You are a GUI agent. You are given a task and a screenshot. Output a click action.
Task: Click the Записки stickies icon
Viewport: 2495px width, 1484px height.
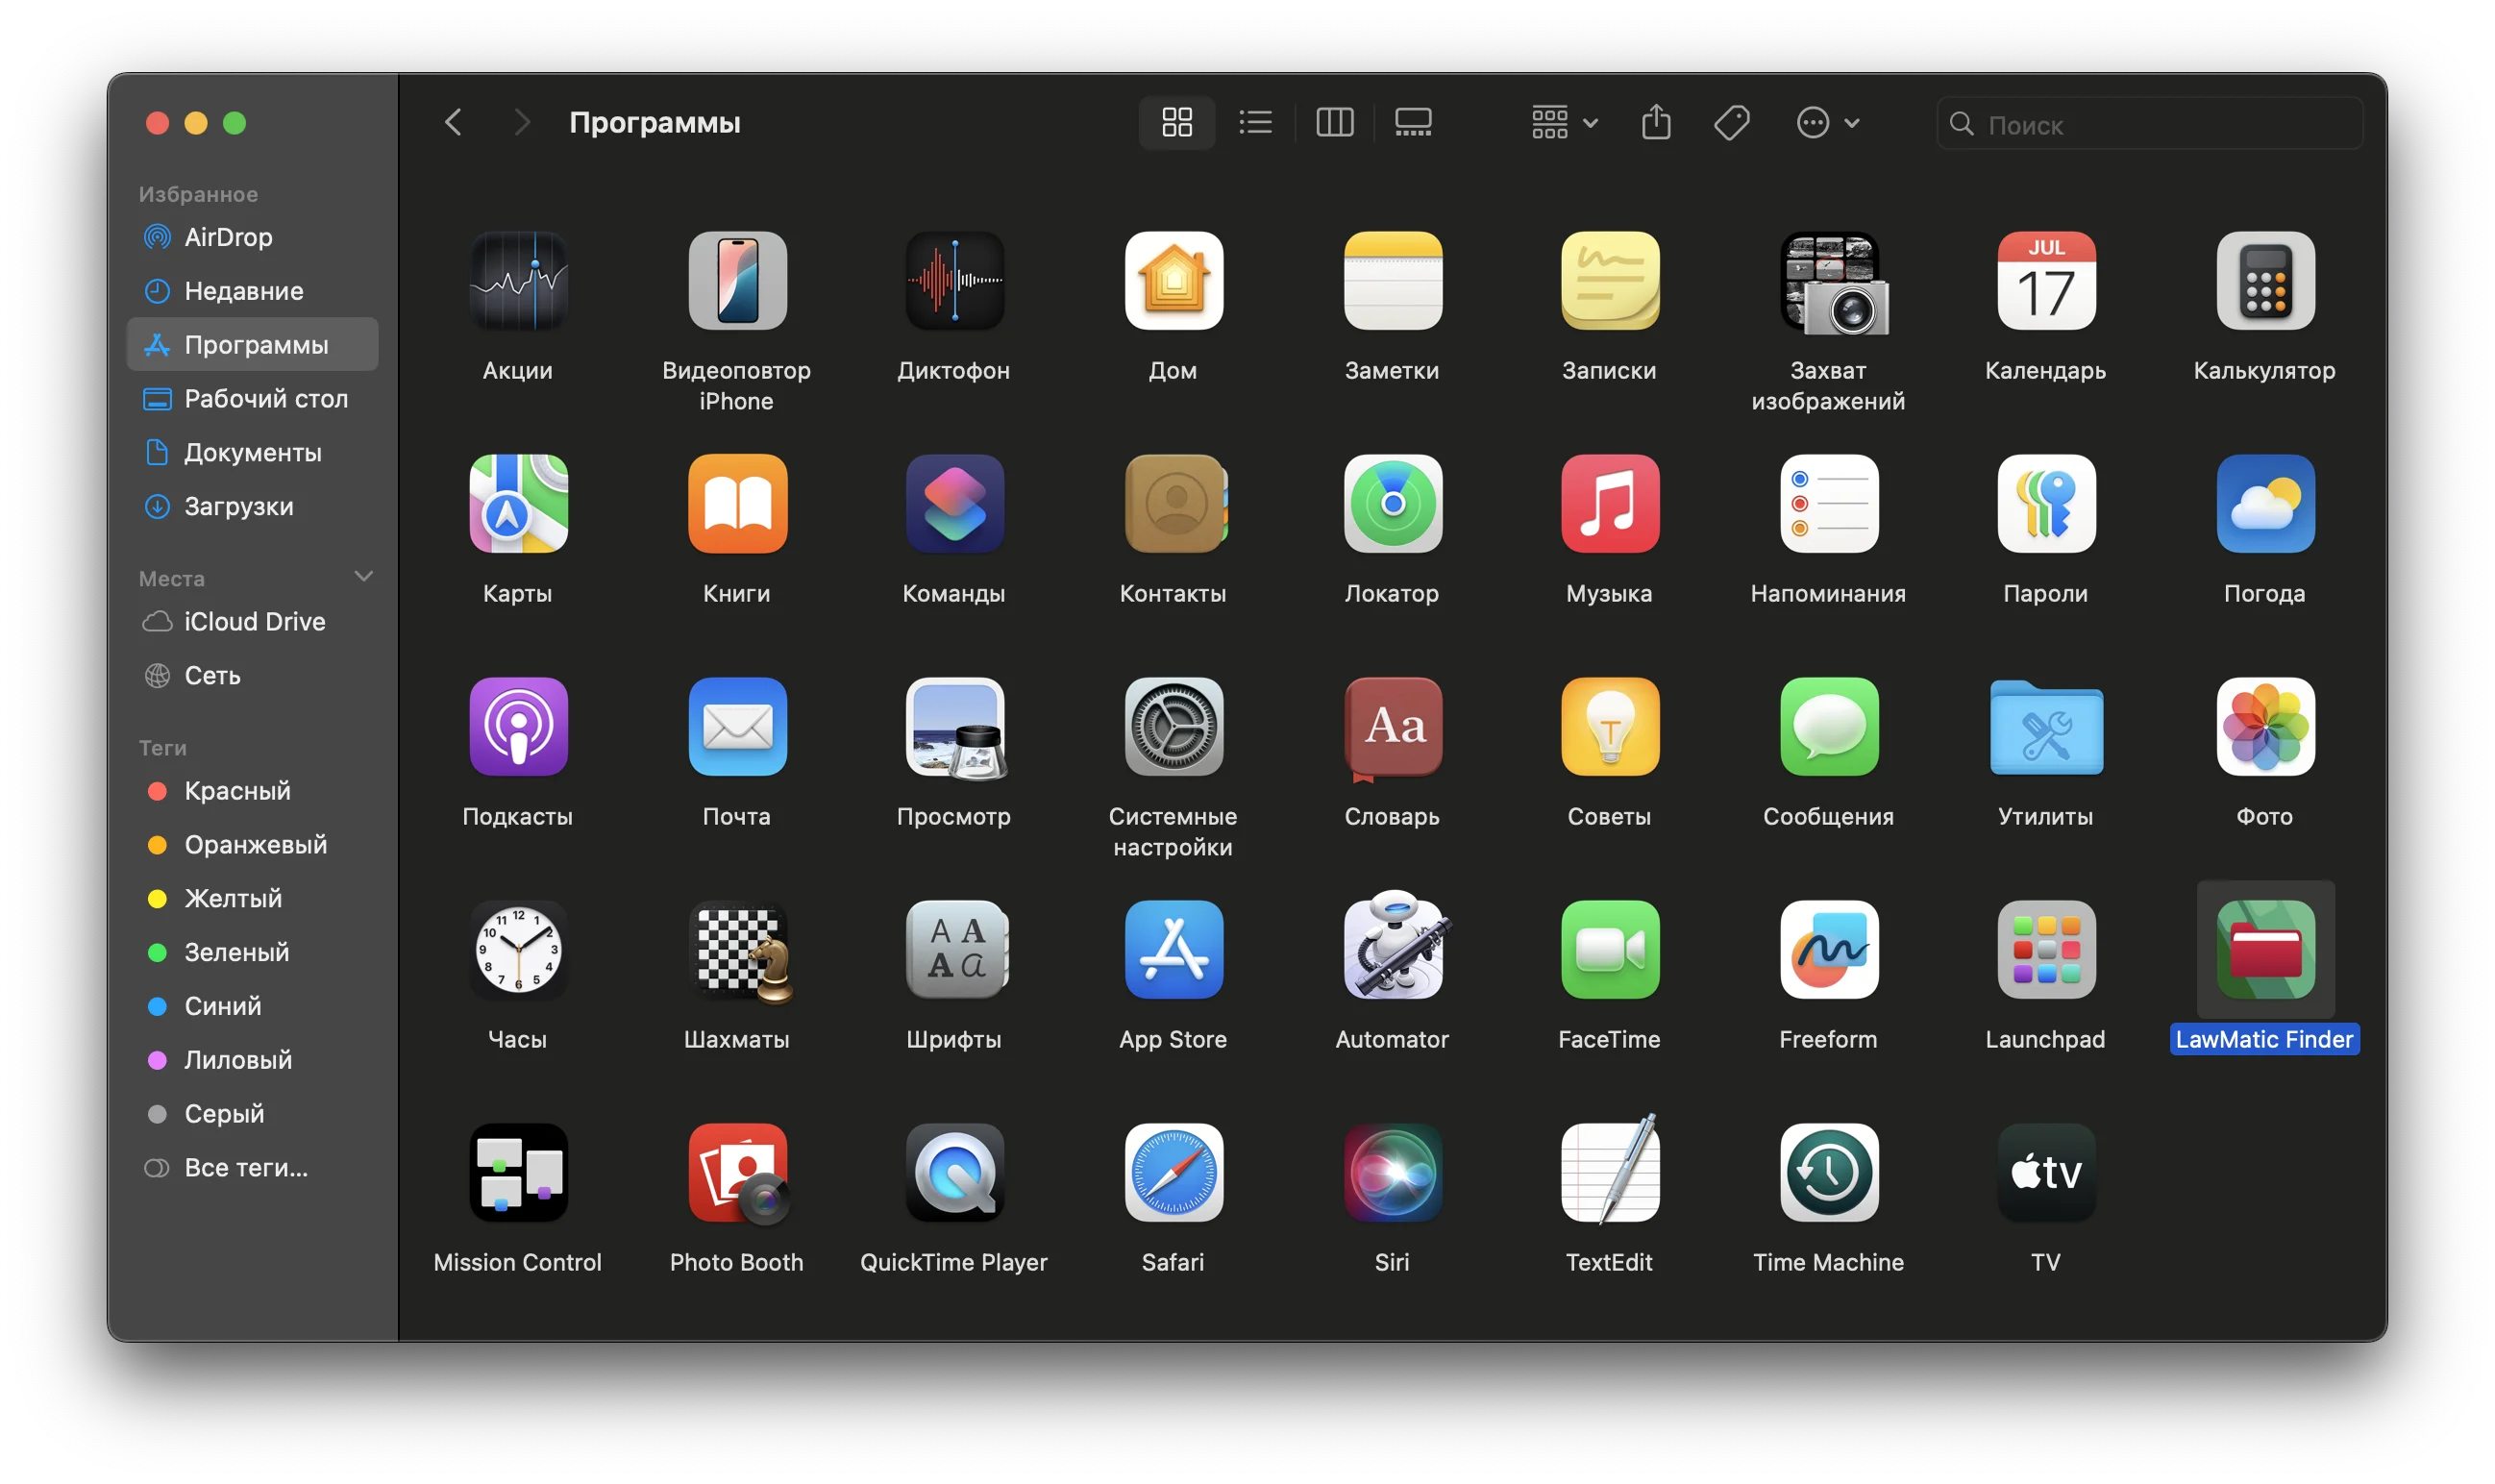pyautogui.click(x=1610, y=281)
